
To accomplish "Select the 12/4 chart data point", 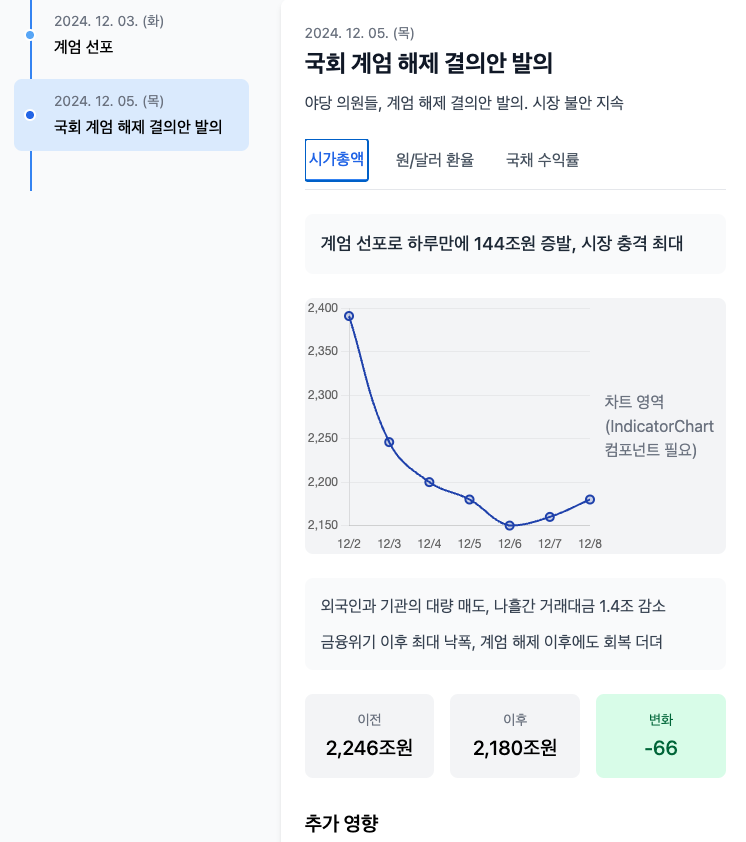I will pos(429,482).
